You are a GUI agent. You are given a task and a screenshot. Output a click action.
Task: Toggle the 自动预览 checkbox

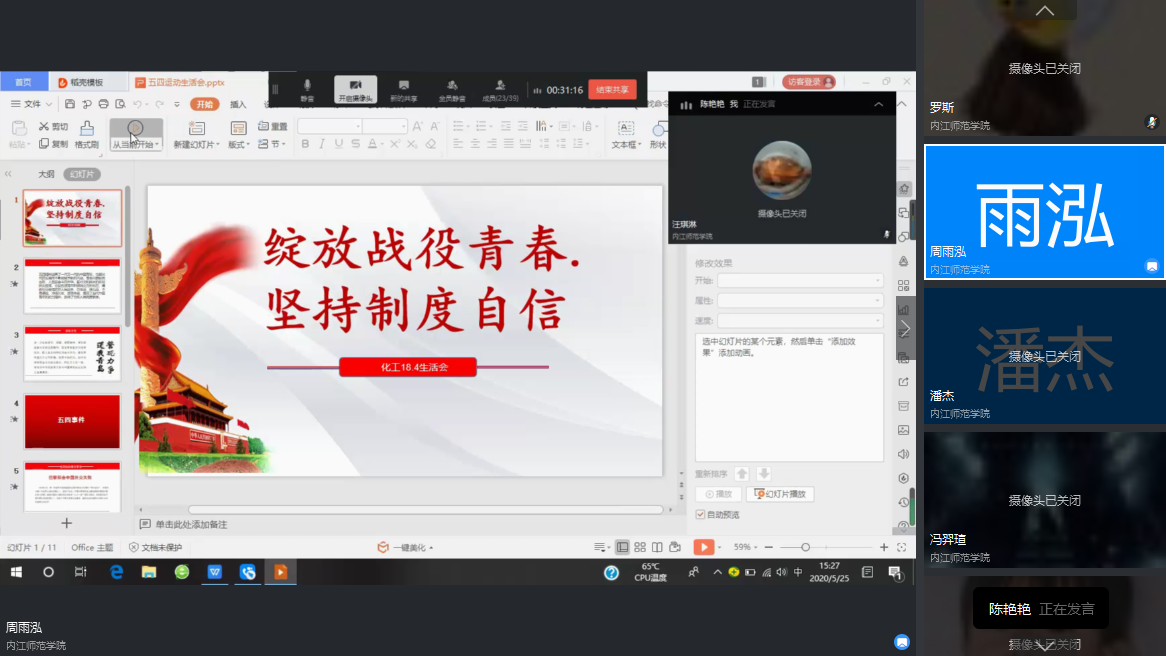point(700,515)
